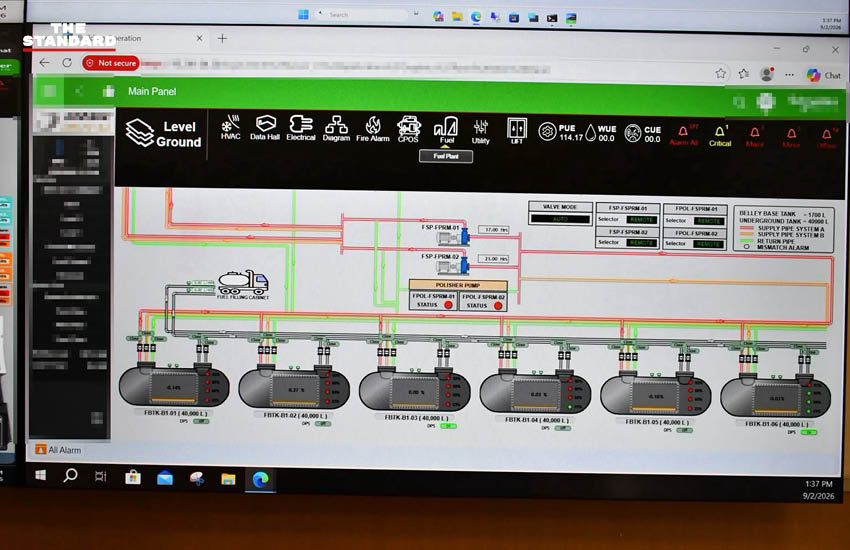850x550 pixels.
Task: Open the Alarm All bell
Action: click(x=684, y=135)
